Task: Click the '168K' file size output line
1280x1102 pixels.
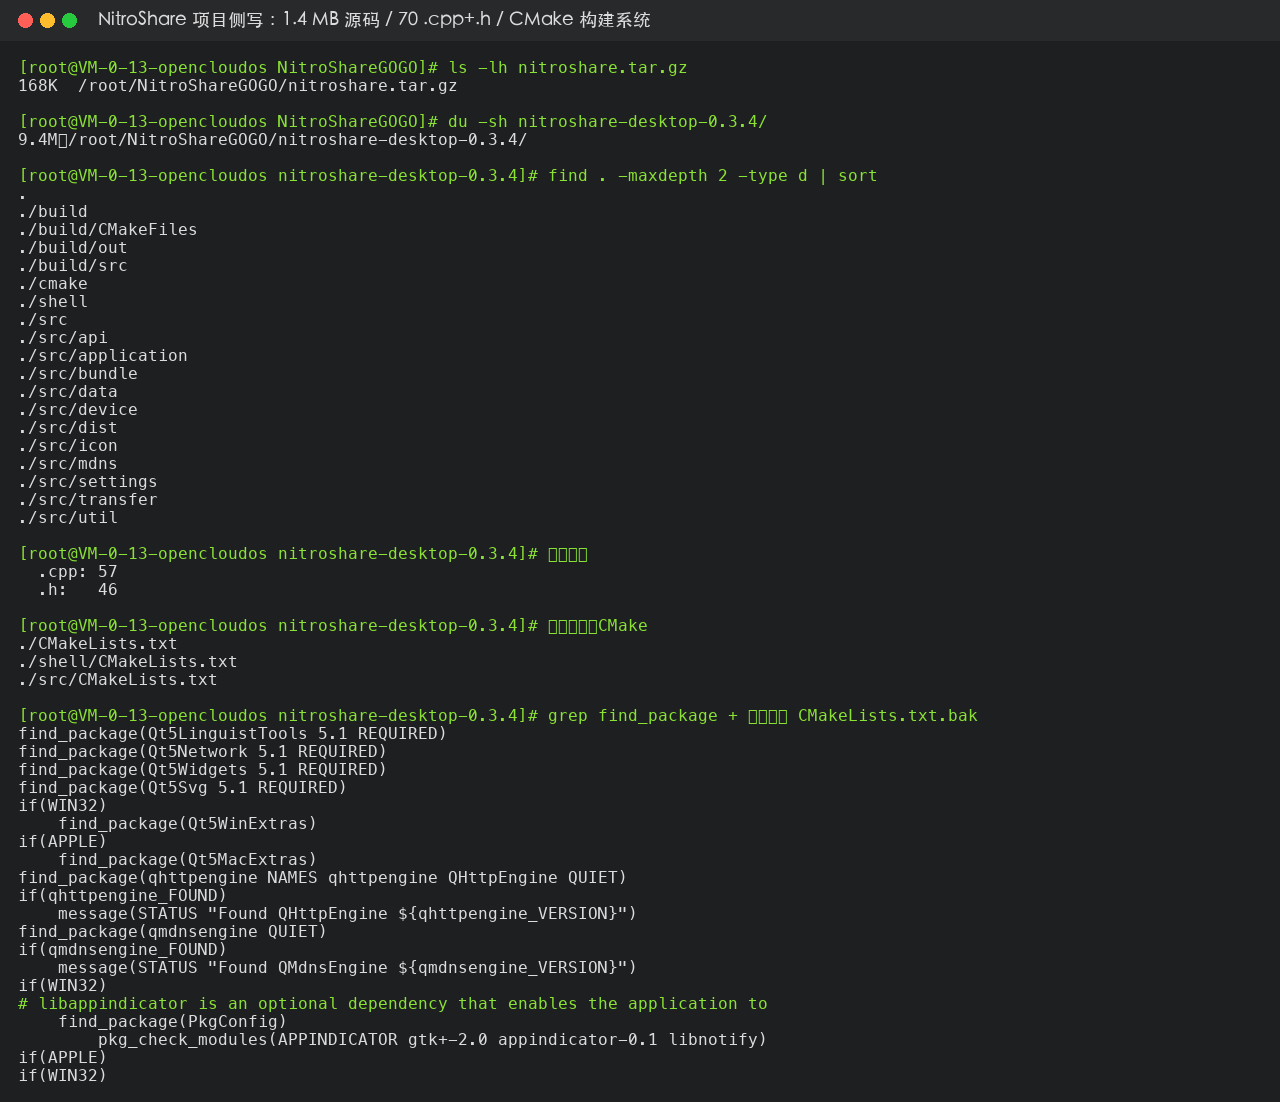Action: click(238, 86)
